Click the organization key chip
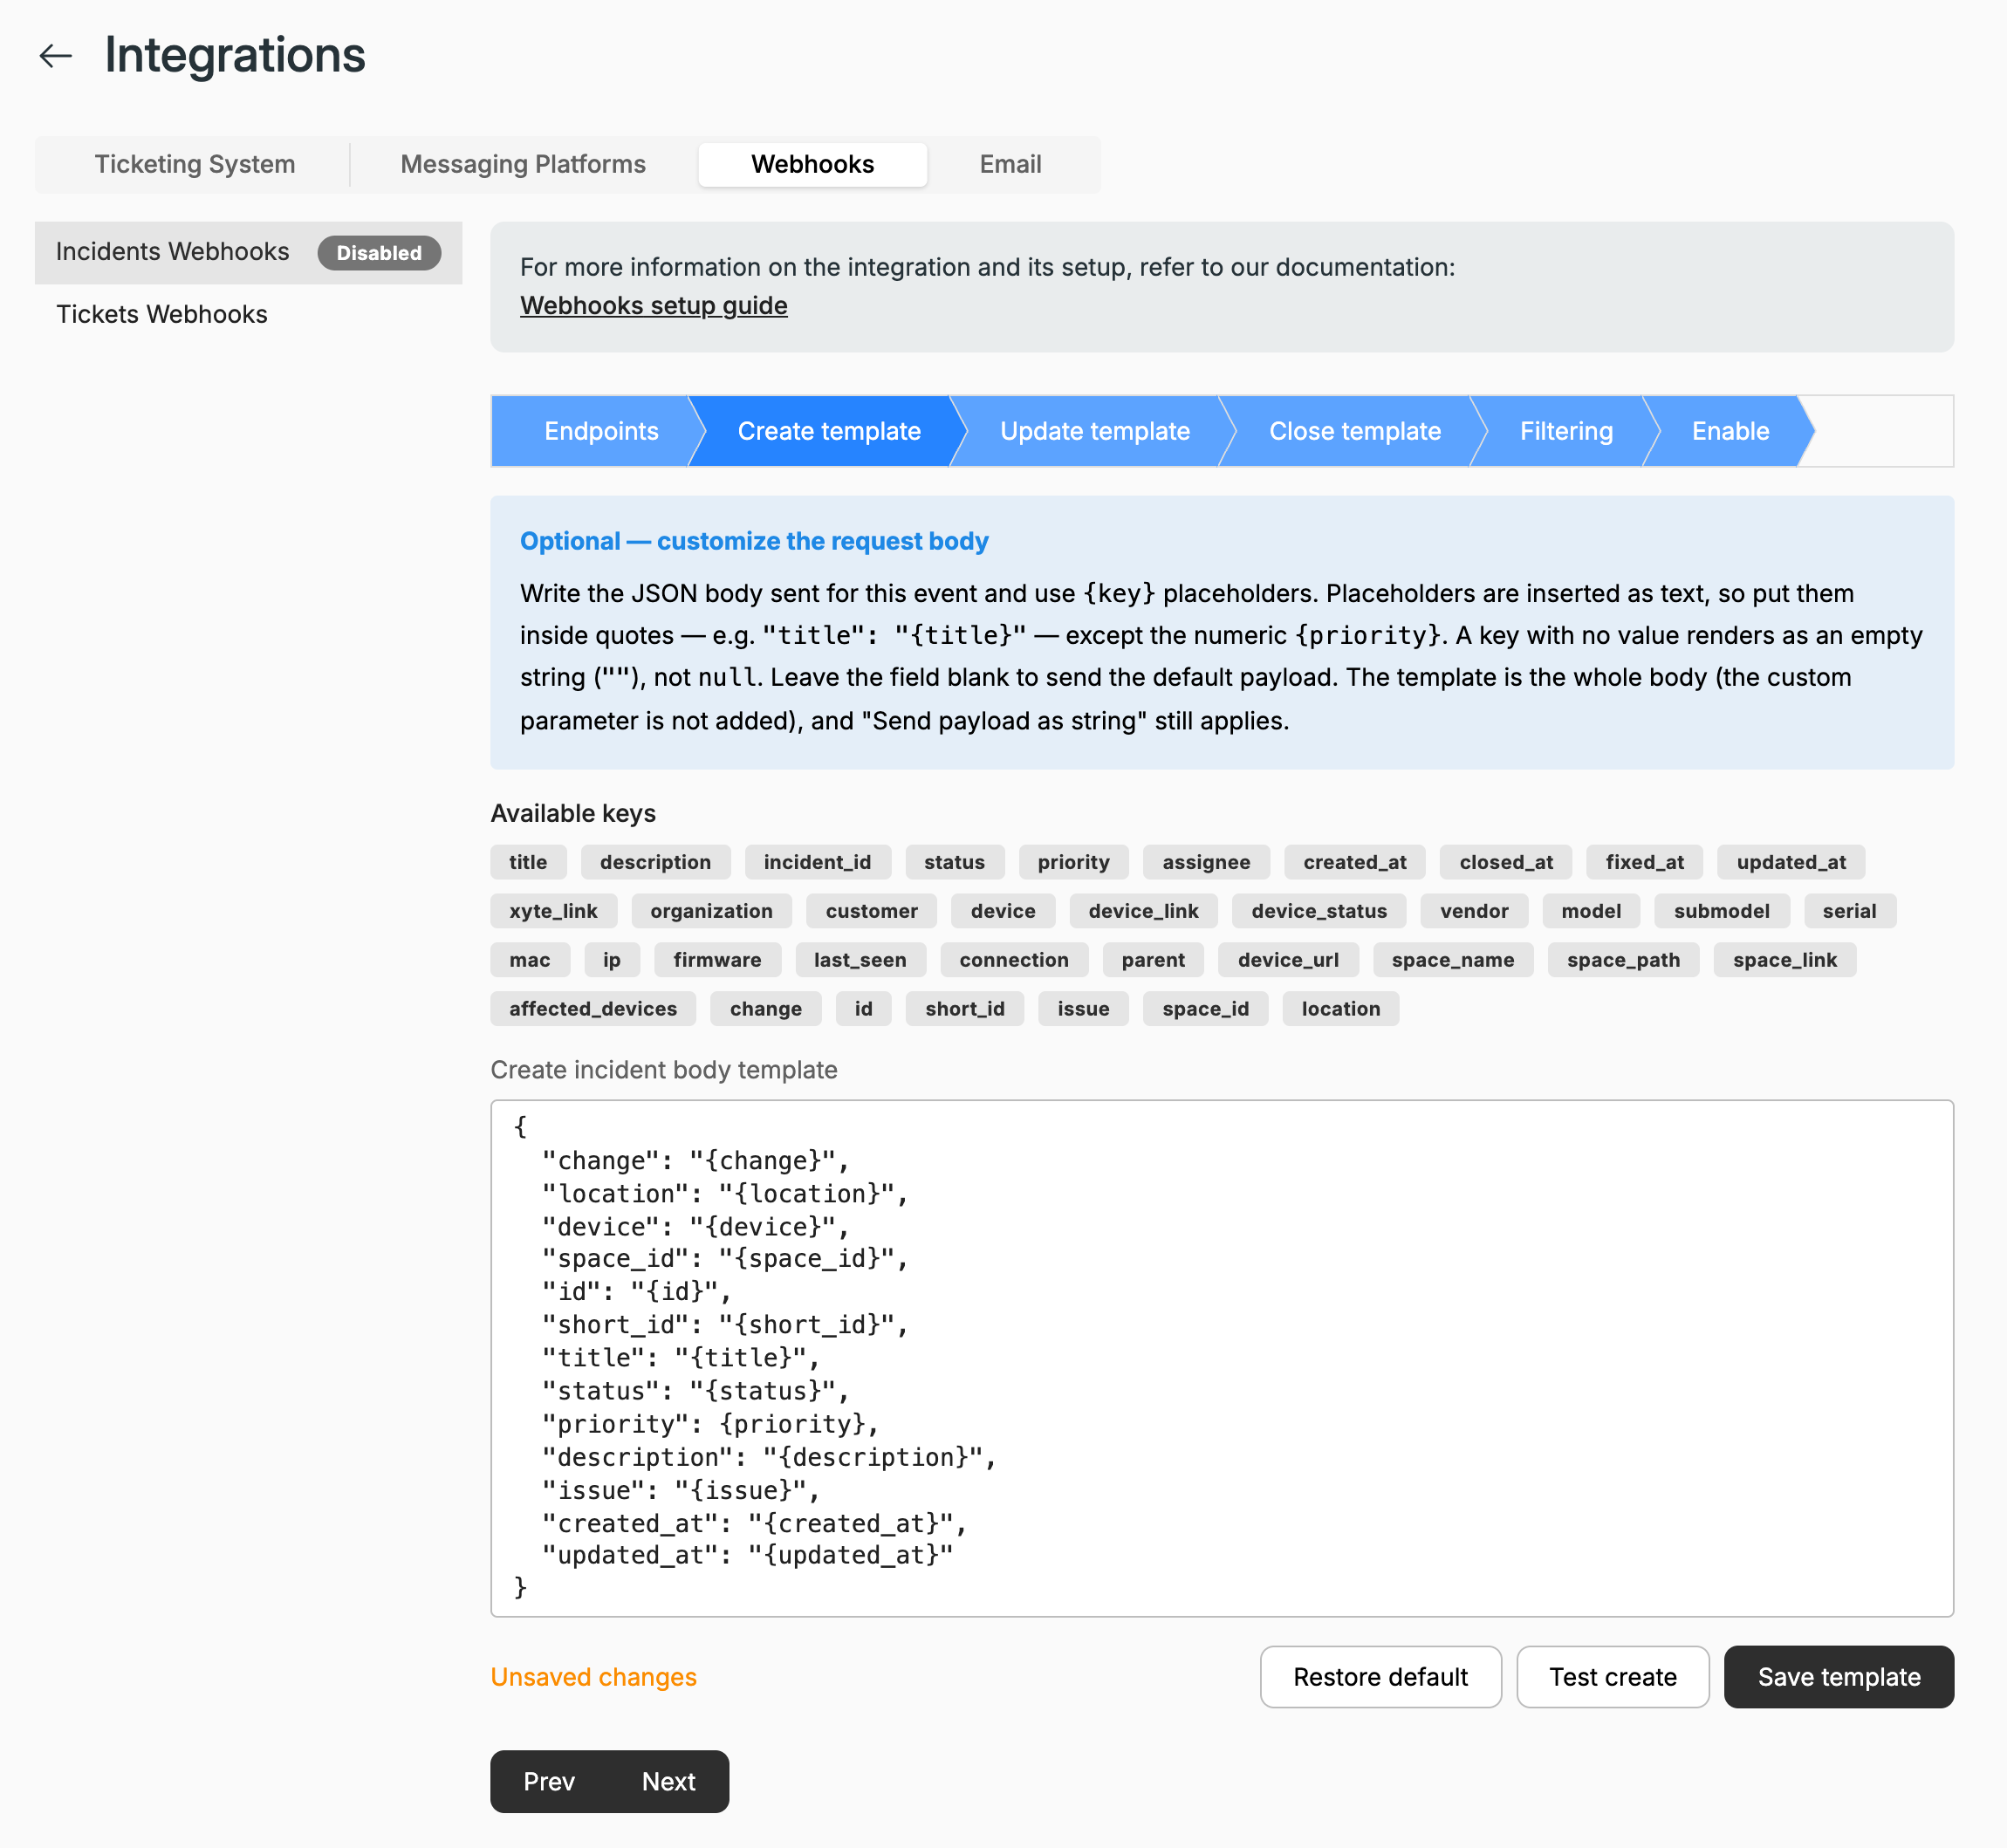This screenshot has height=1848, width=2007. coord(711,911)
